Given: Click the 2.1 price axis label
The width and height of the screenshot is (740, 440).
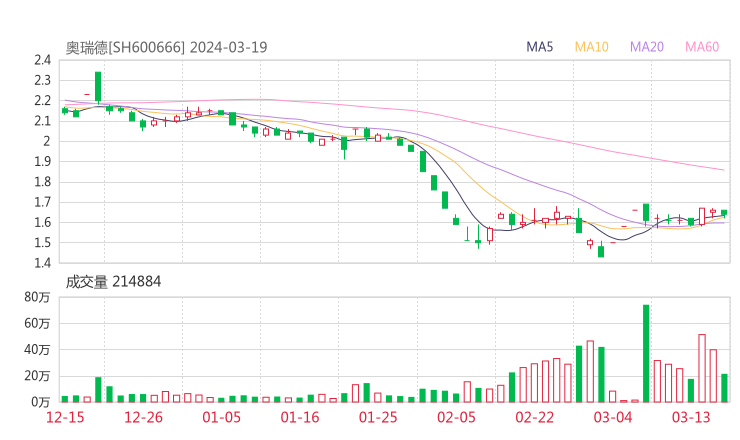Looking at the screenshot, I should tap(42, 121).
